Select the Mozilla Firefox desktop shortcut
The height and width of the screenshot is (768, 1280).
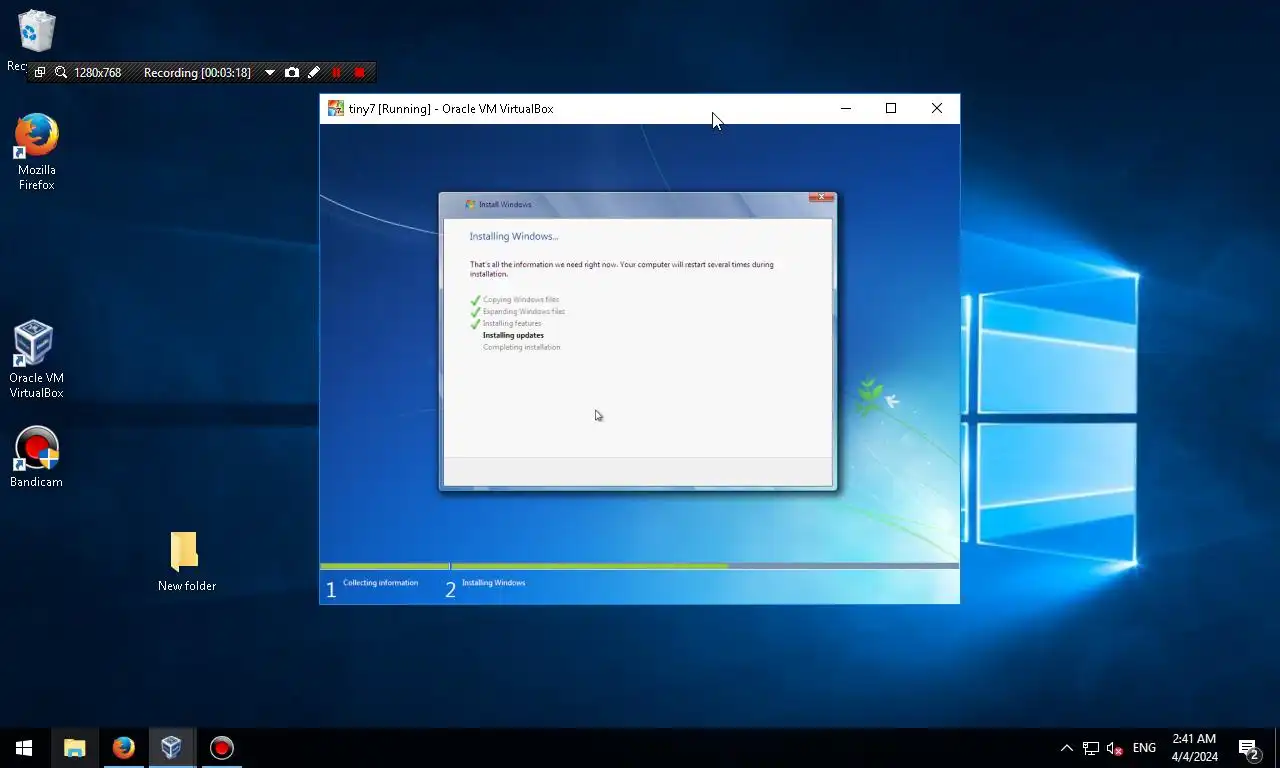click(x=36, y=152)
